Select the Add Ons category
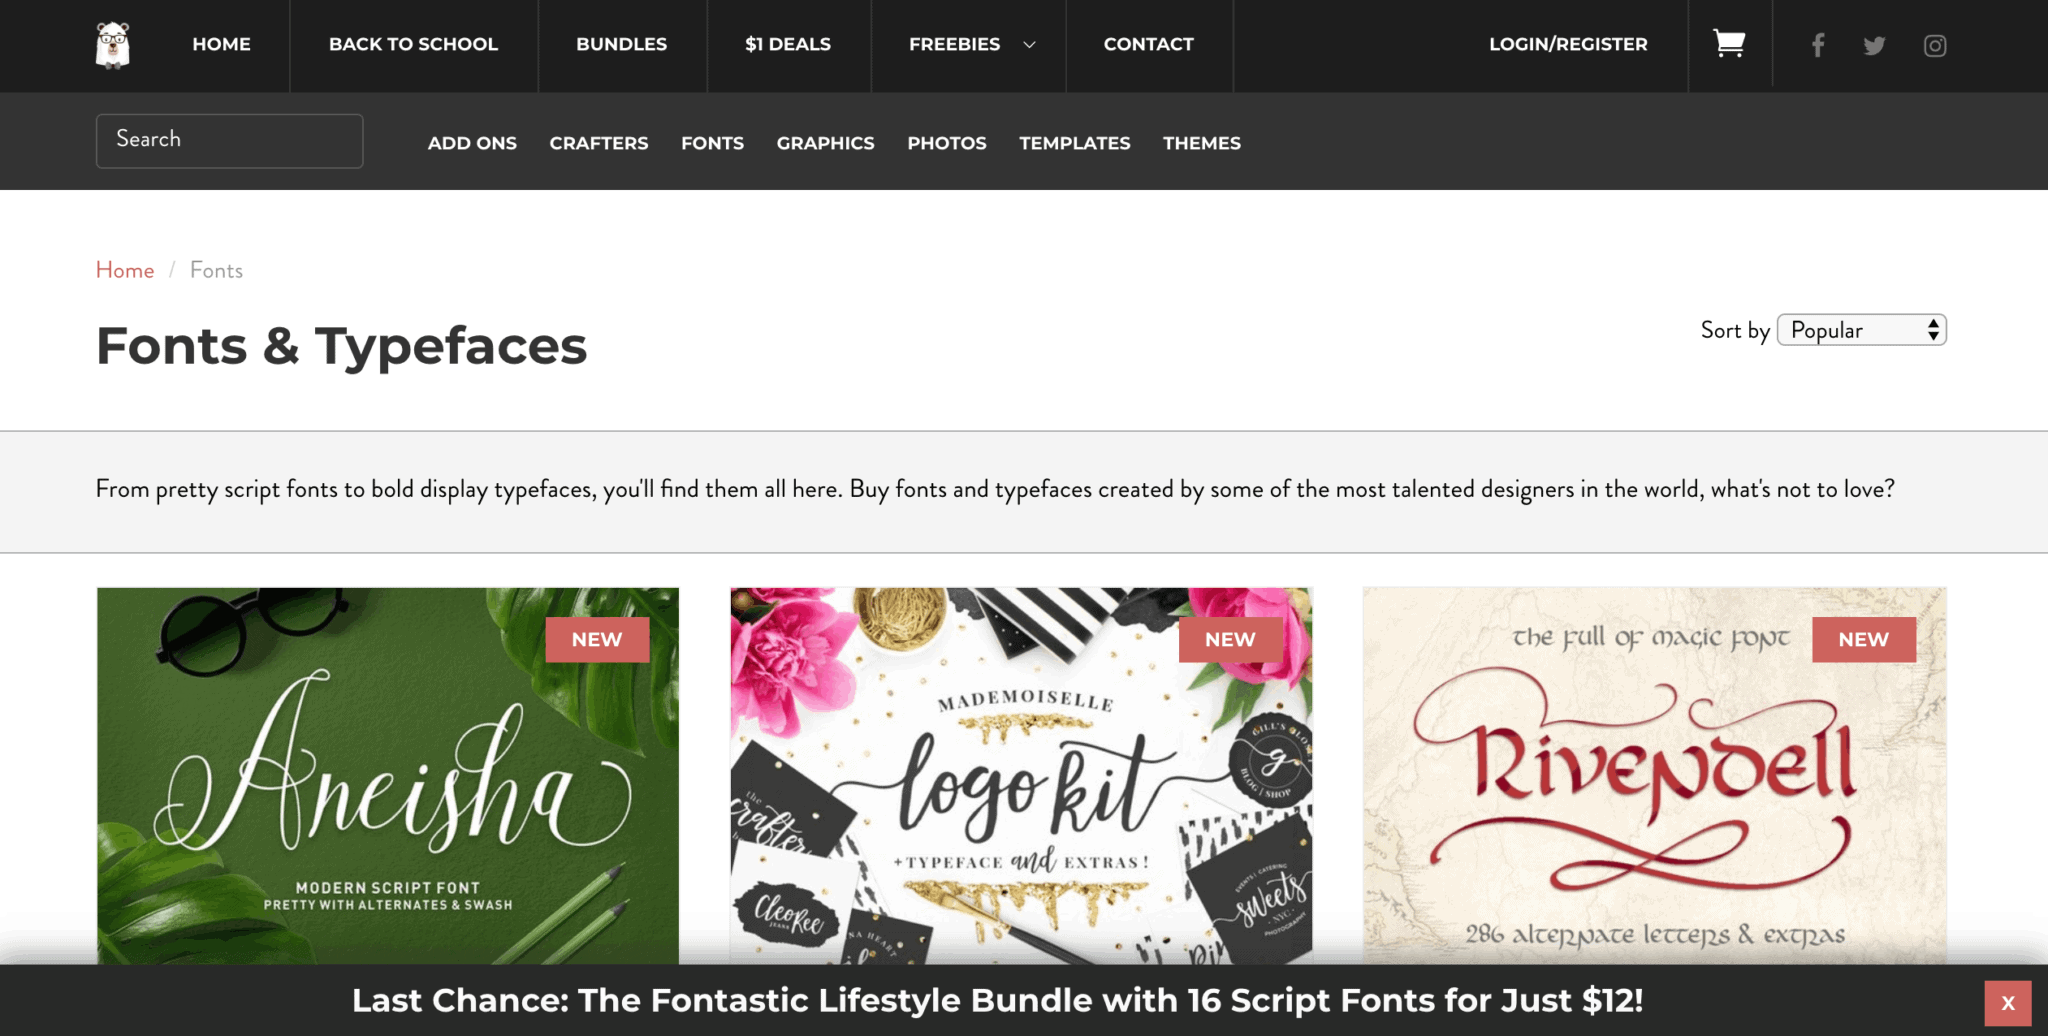Image resolution: width=2048 pixels, height=1036 pixels. click(472, 143)
